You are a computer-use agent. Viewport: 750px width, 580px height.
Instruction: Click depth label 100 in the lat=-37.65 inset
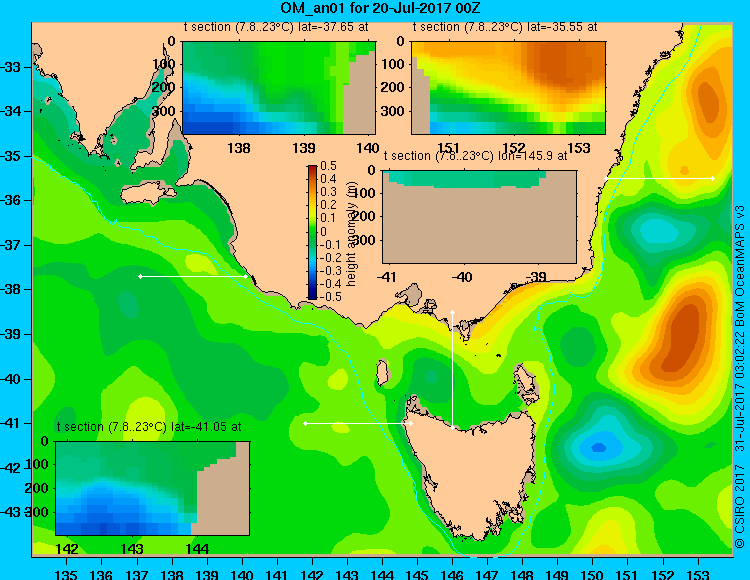coord(164,64)
